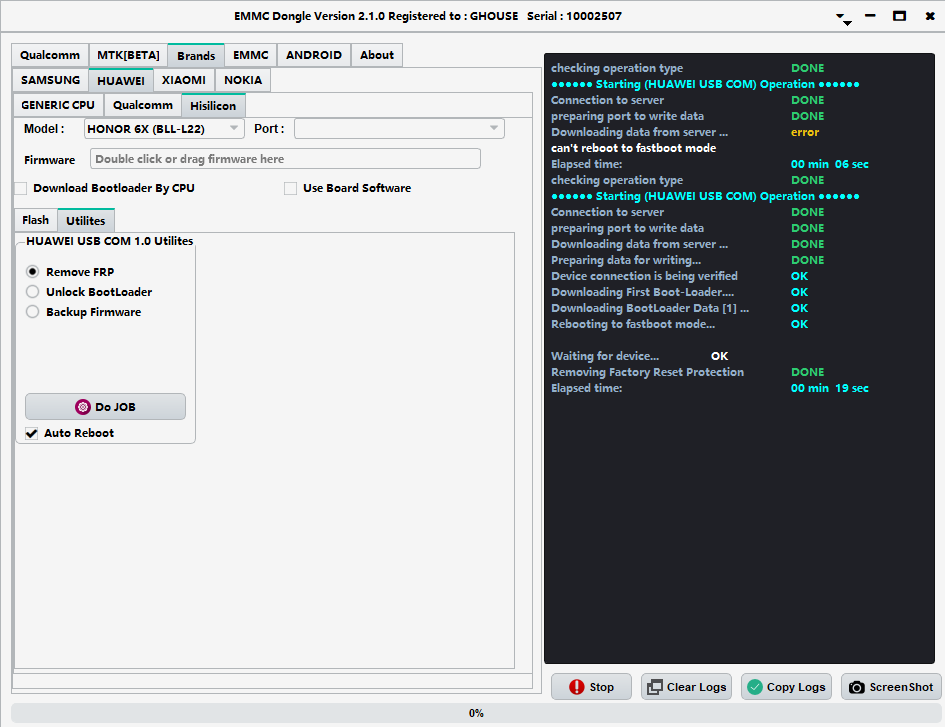Click the window title text 'EMMC Dongle Version 2.1.0'
The image size is (945, 727).
coord(309,16)
